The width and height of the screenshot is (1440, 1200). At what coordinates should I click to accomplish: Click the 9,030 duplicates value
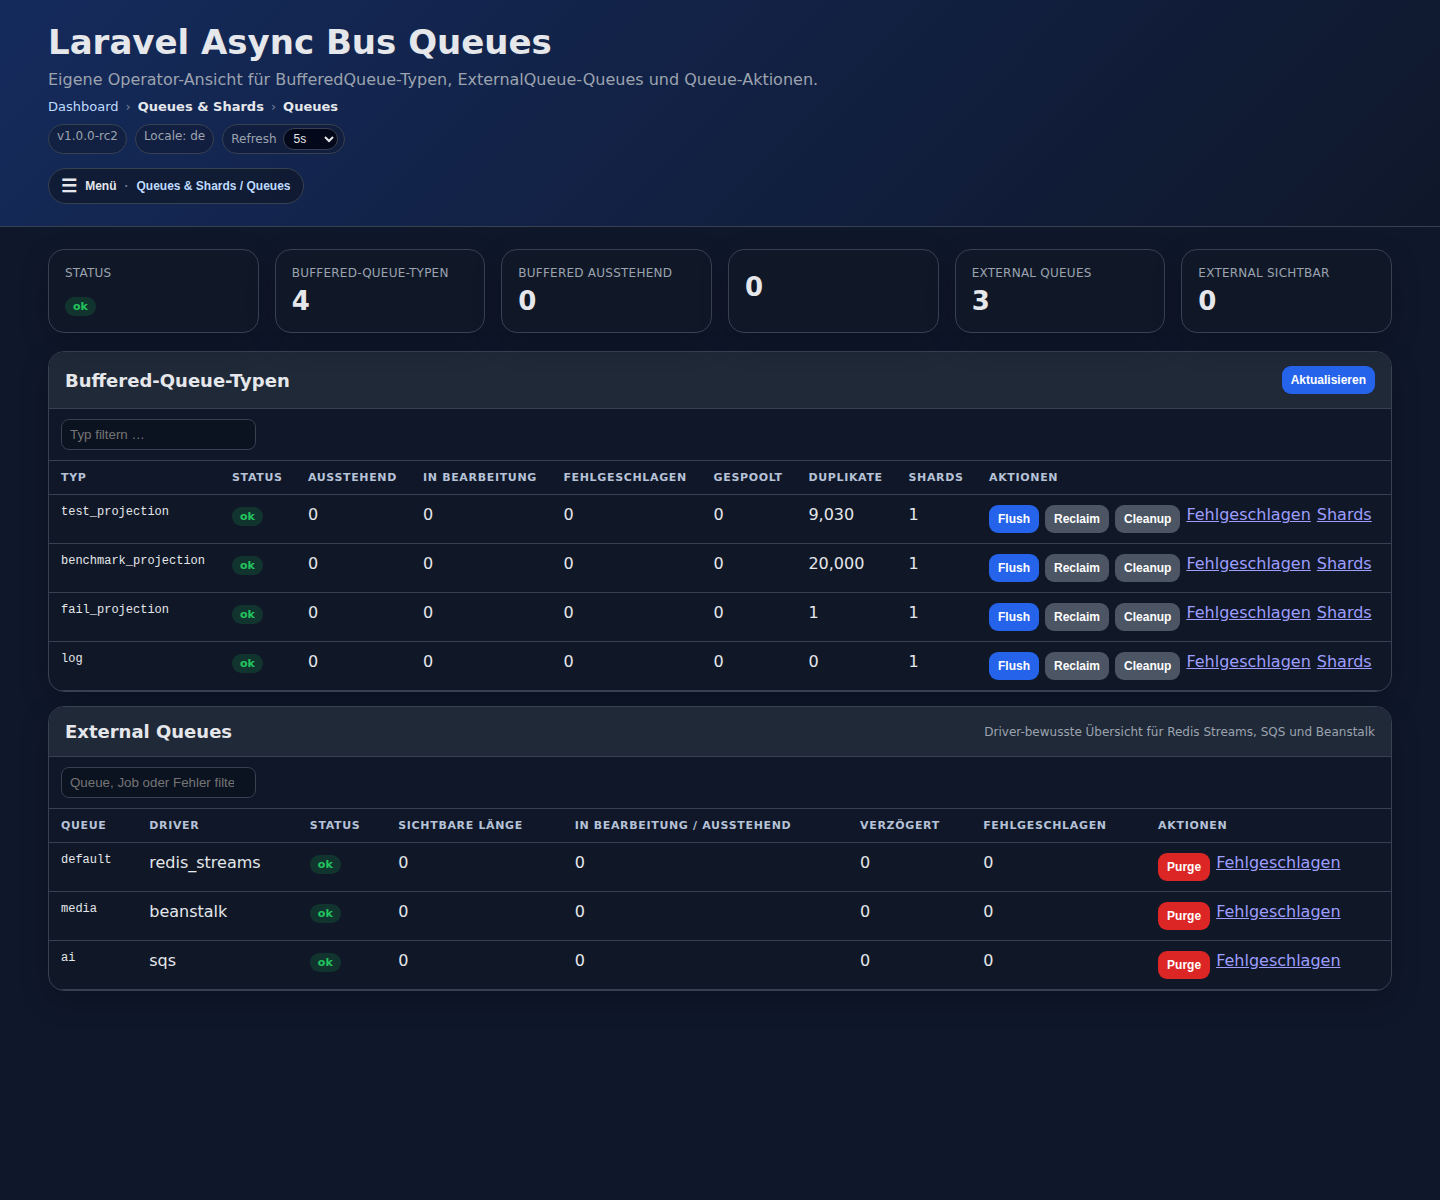click(831, 514)
